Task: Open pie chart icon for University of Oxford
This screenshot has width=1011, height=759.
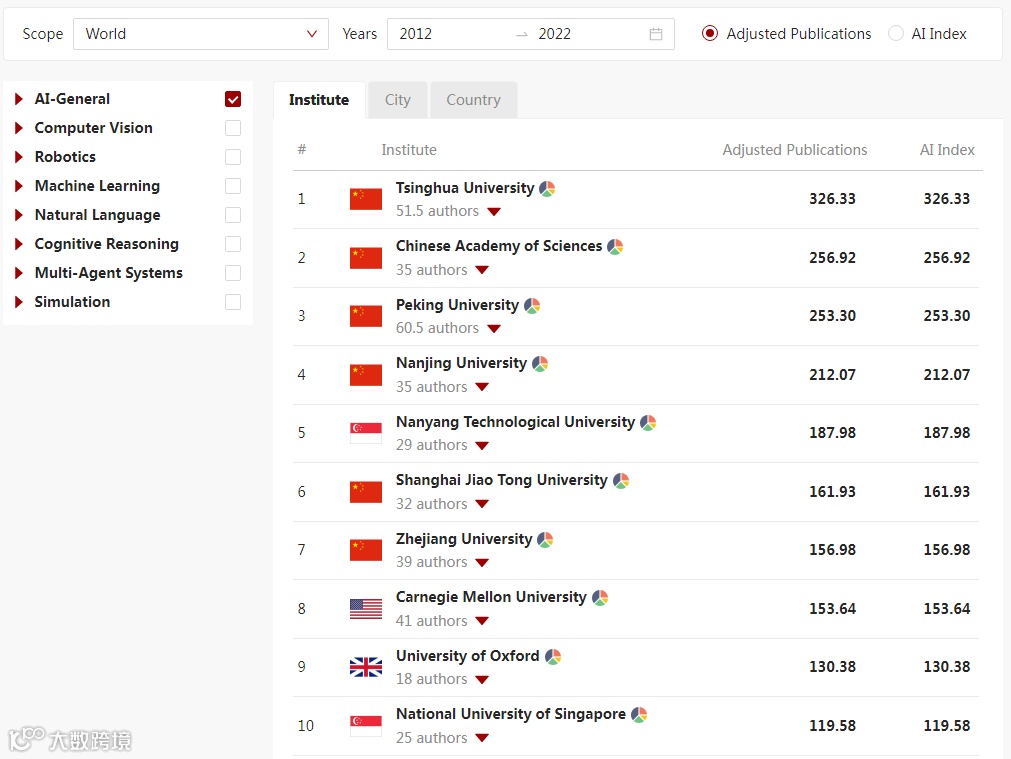Action: 553,656
